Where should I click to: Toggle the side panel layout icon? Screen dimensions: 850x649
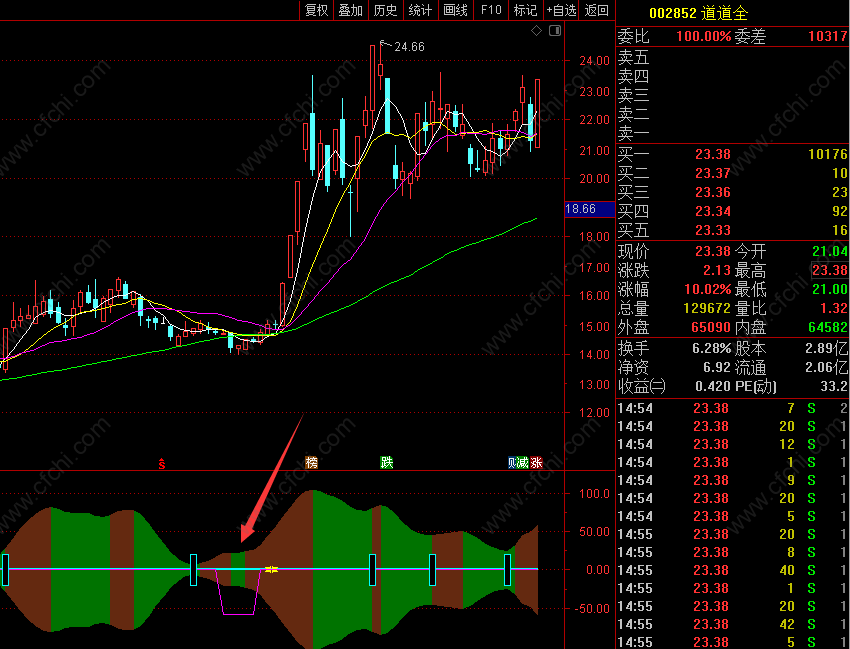coord(555,31)
